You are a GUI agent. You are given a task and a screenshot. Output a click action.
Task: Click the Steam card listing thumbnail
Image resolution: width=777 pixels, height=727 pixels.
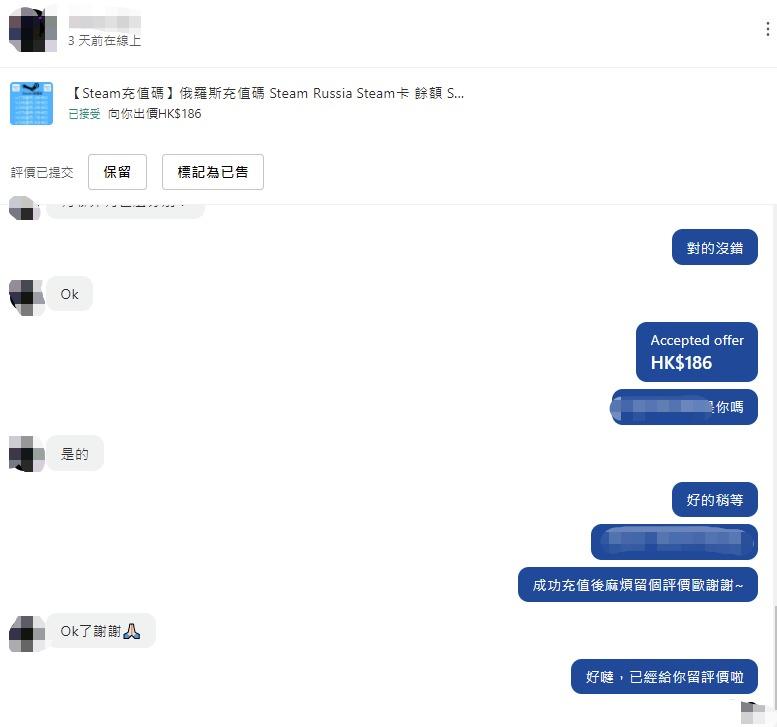[31, 103]
